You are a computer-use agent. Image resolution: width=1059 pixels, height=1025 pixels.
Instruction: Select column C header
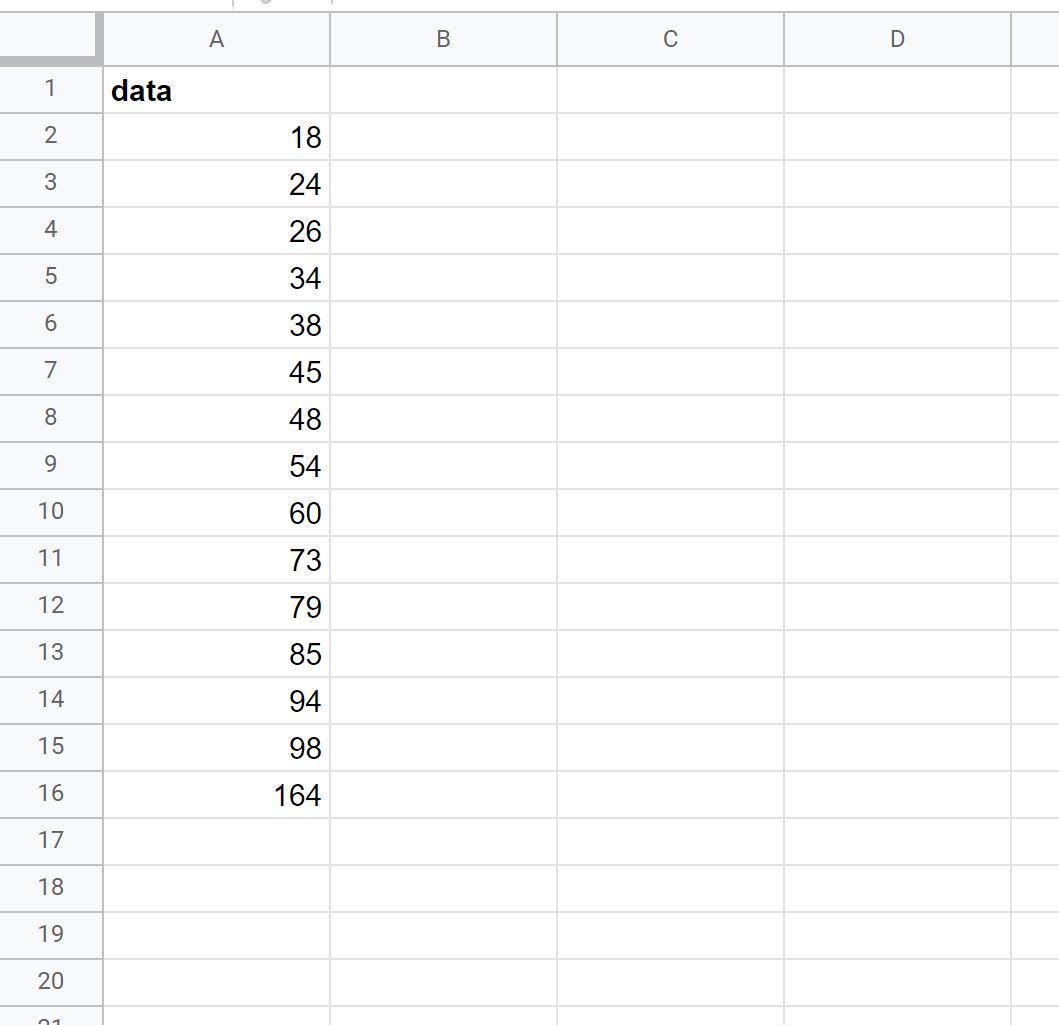[670, 40]
